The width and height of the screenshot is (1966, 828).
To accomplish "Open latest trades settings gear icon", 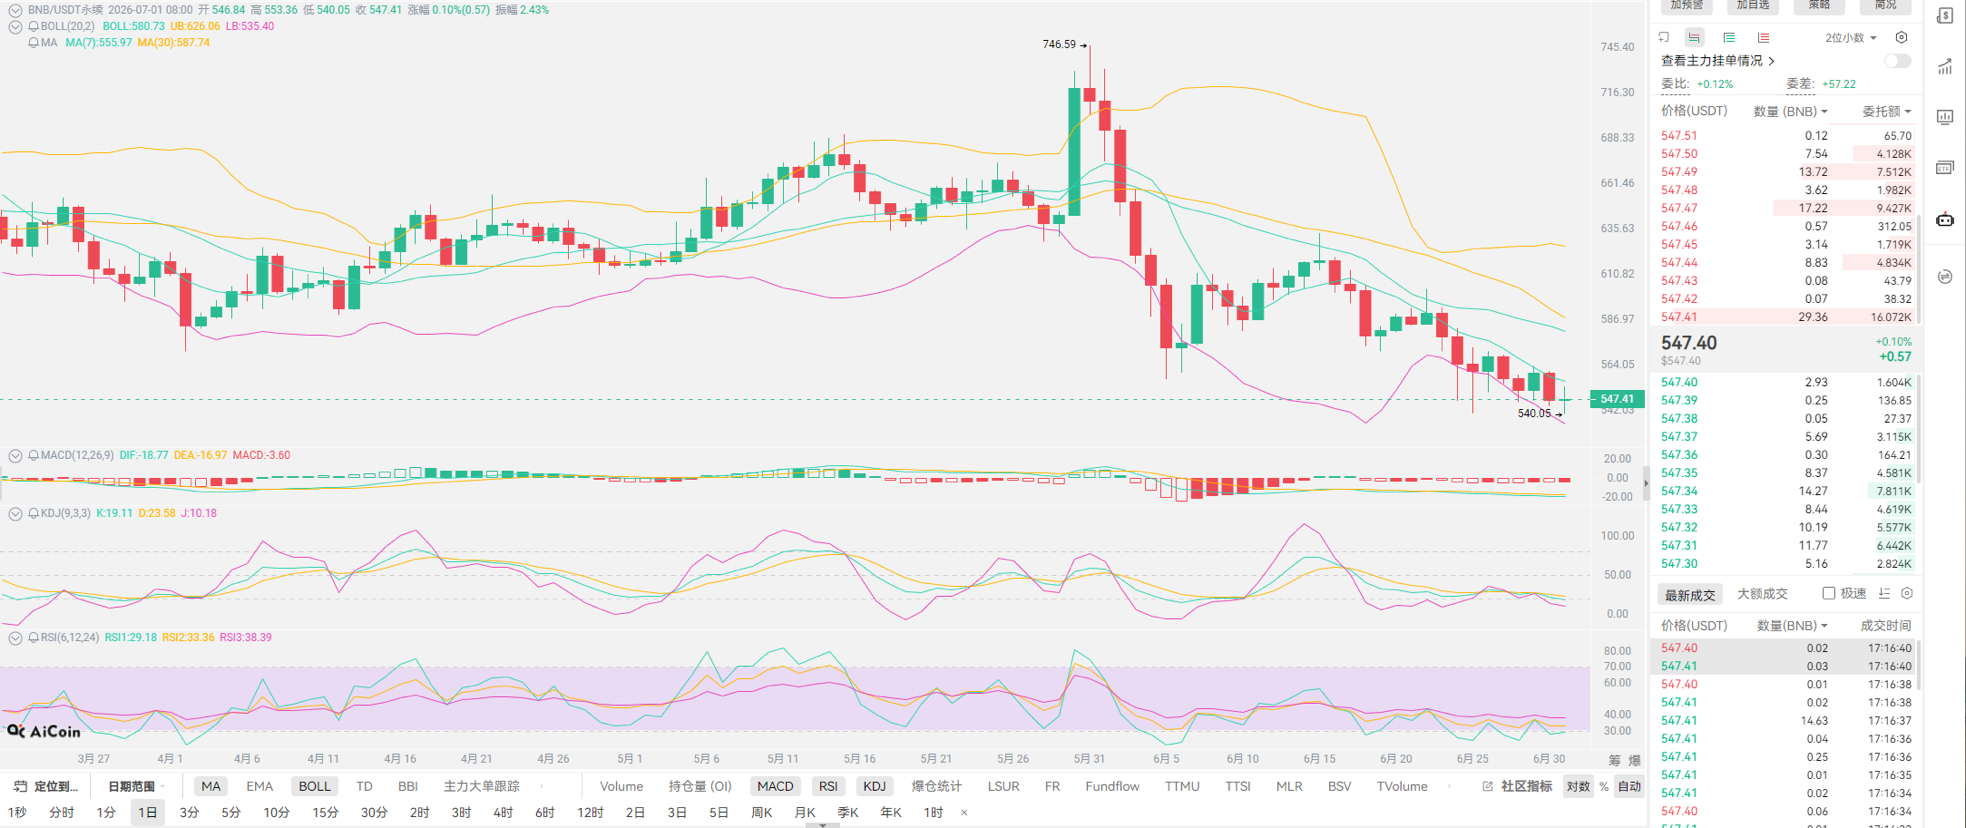I will click(1907, 593).
